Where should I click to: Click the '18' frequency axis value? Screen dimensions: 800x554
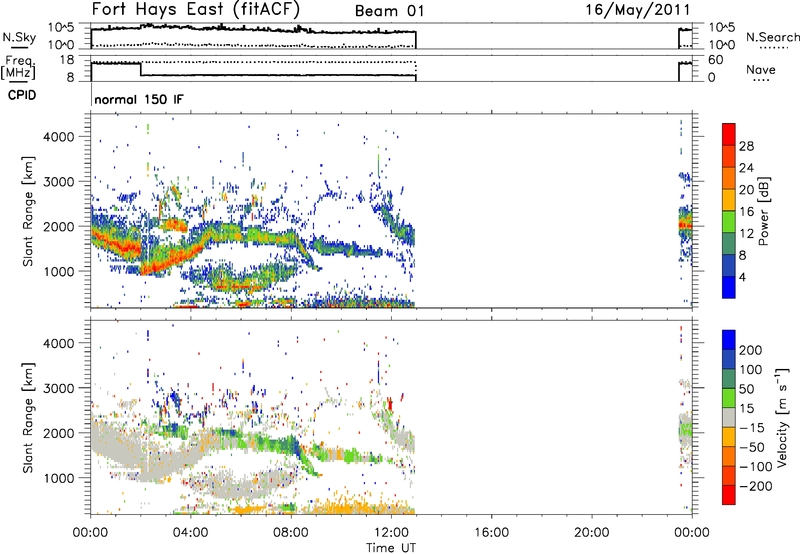pos(67,60)
